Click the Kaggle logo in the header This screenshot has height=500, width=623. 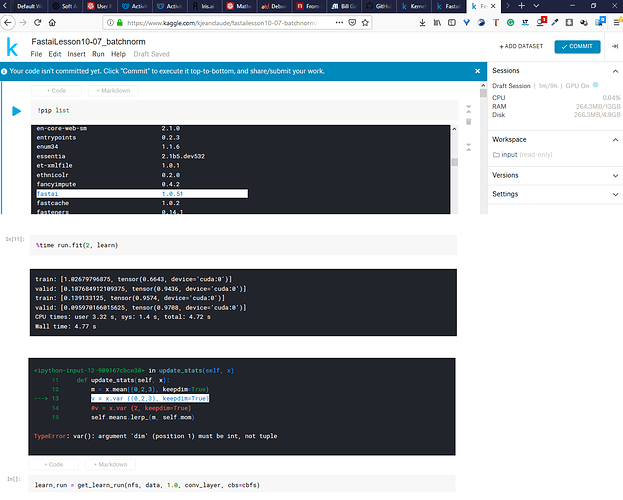pyautogui.click(x=12, y=47)
